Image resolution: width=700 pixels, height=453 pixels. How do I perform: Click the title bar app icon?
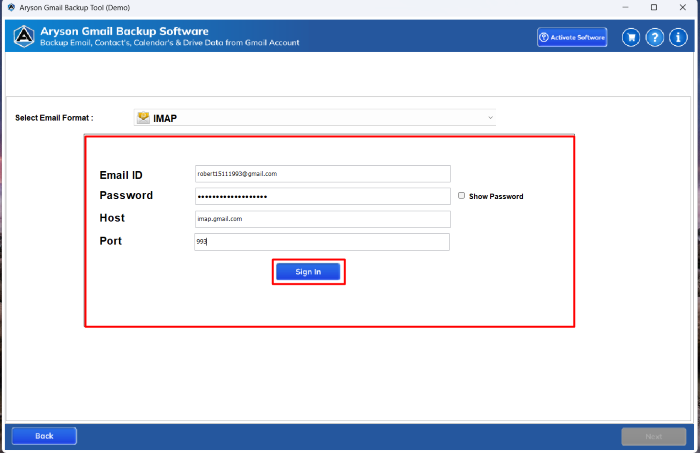click(x=11, y=8)
